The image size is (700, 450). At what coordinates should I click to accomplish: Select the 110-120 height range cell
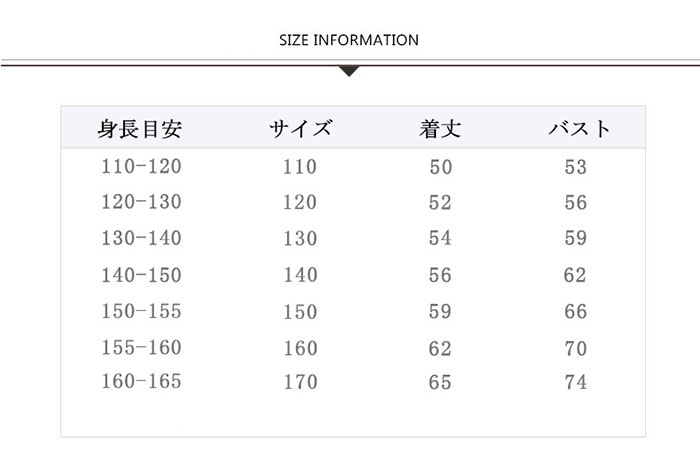[x=141, y=166]
